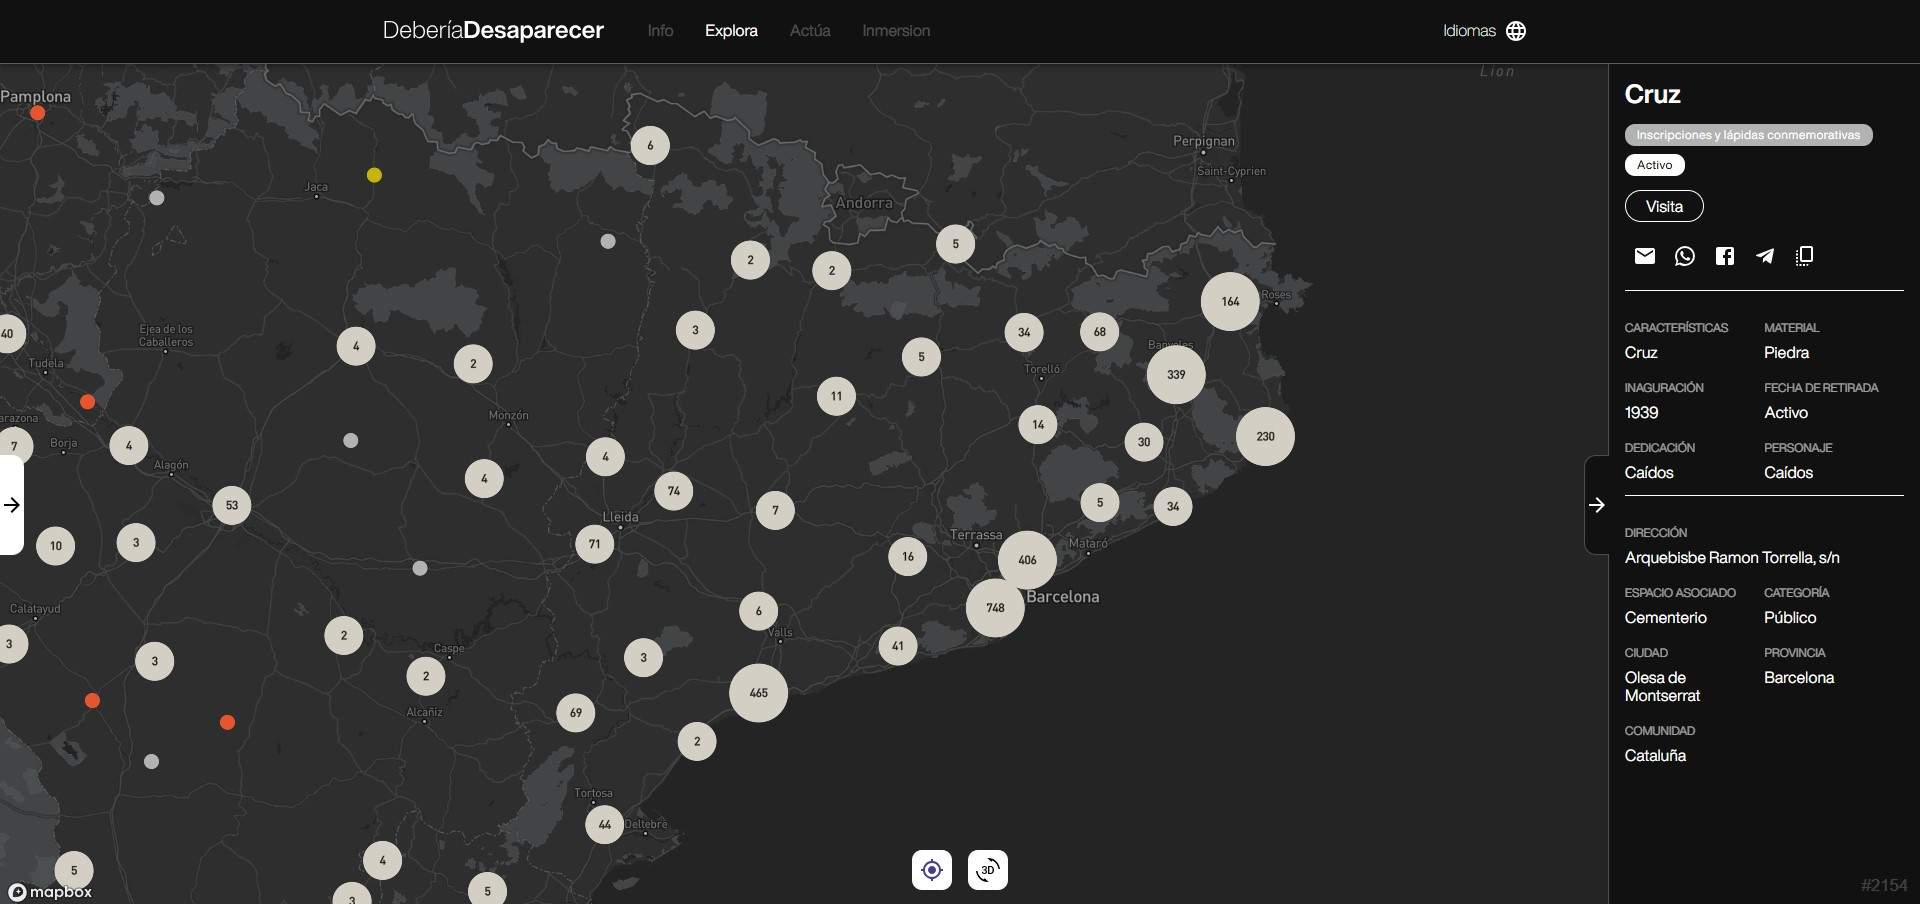Select the 53 map cluster
Viewport: 1920px width, 904px height.
232,505
